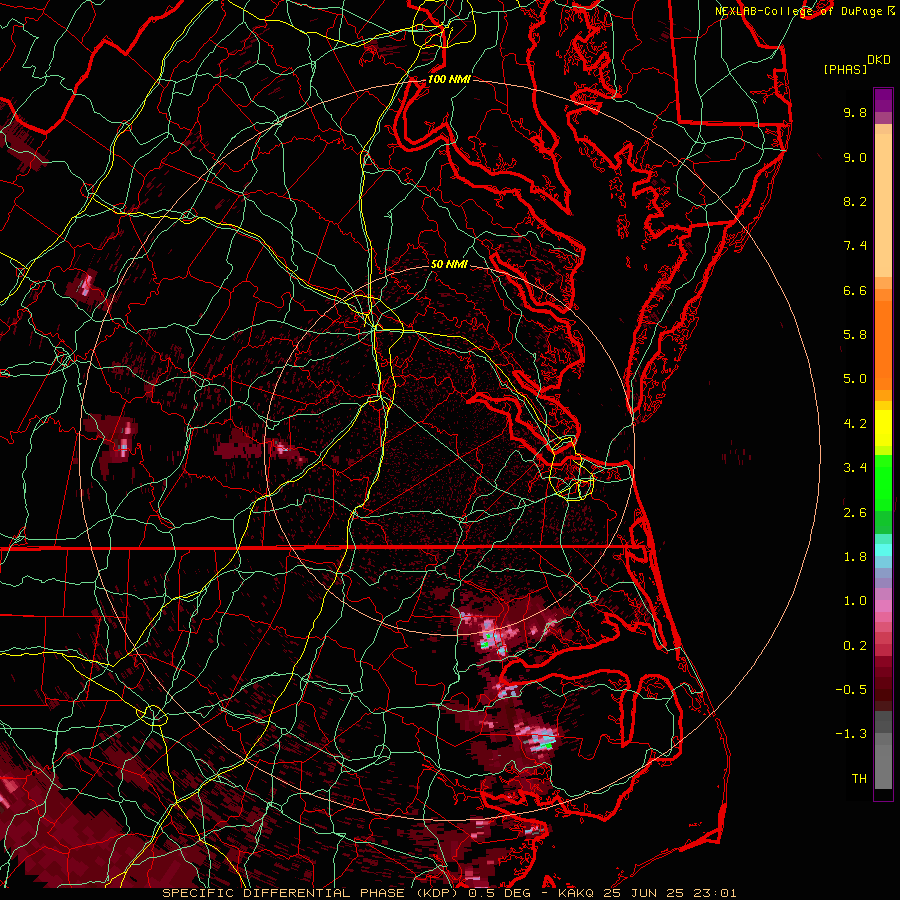Click the "100 NMI" range ring label
The height and width of the screenshot is (900, 900).
pos(449,79)
